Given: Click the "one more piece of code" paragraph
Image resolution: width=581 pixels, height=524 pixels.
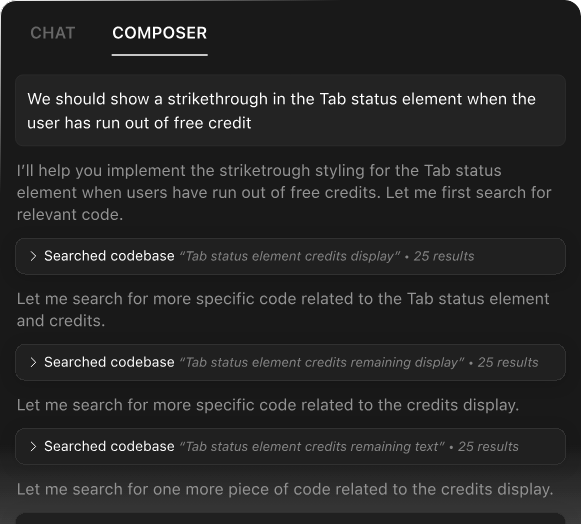Looking at the screenshot, I should pyautogui.click(x=285, y=489).
